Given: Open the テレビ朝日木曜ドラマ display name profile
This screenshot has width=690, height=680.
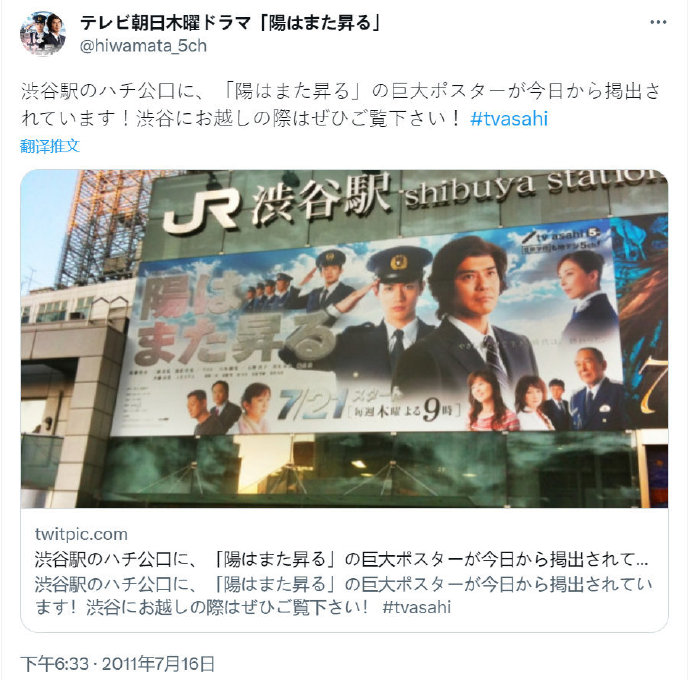Looking at the screenshot, I should [x=230, y=23].
